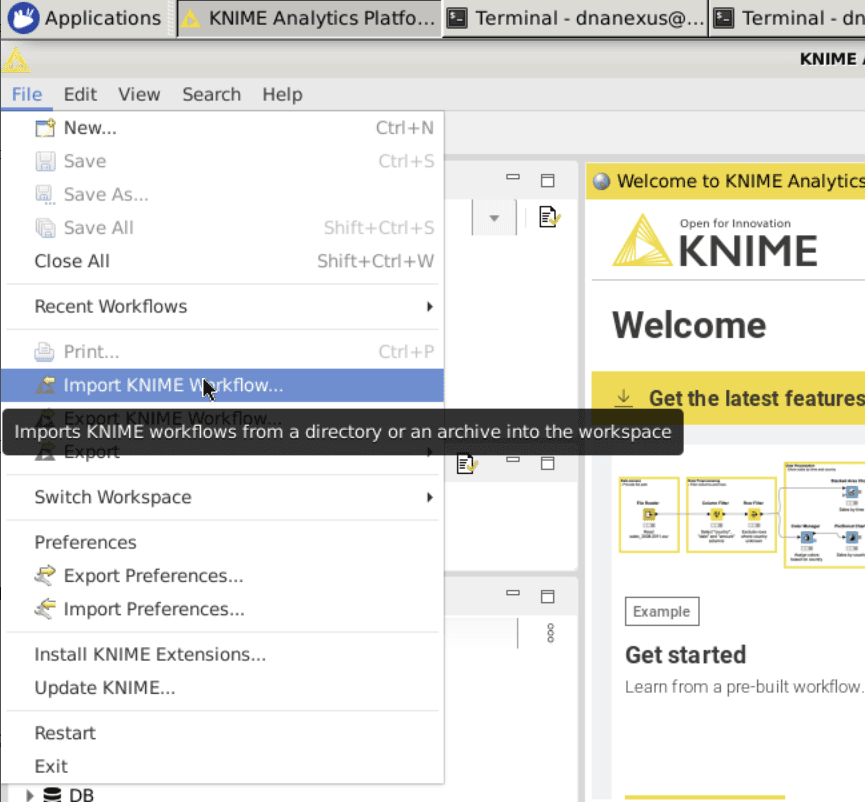
Task: Click the document icon beside the top panel dropdown
Action: tap(548, 217)
